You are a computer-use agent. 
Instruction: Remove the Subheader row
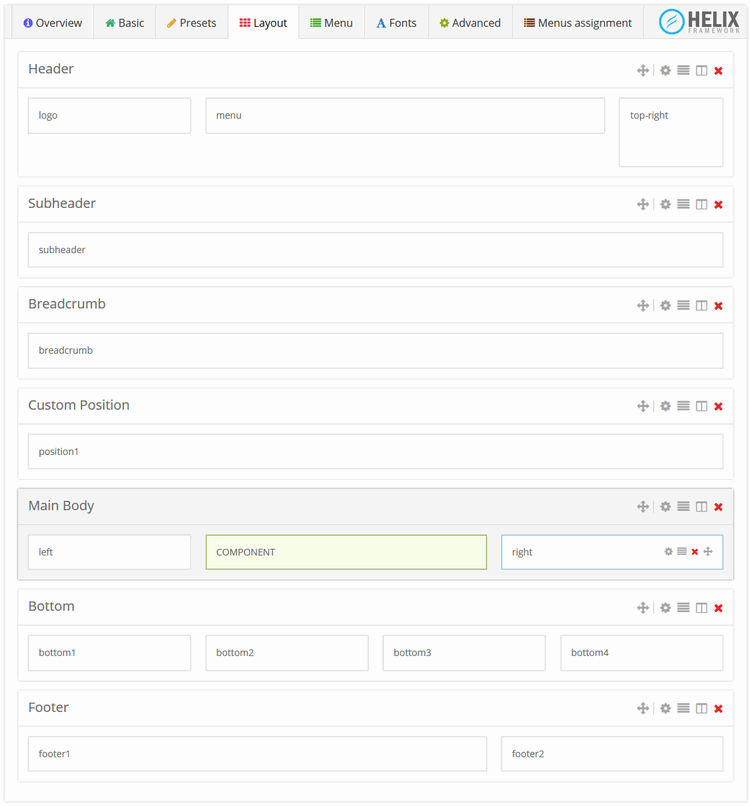coord(719,205)
